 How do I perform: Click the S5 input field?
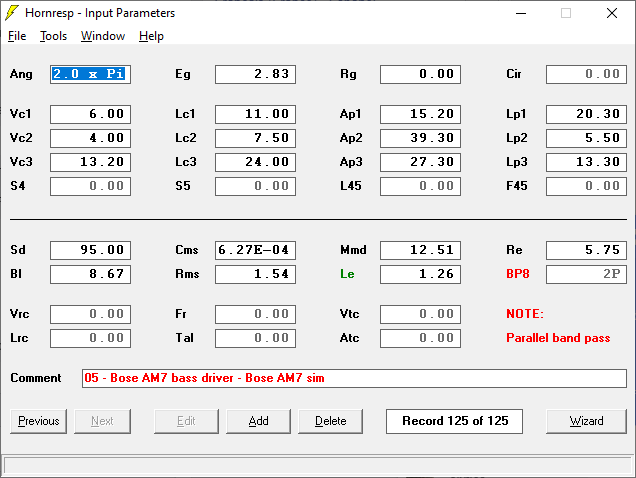pos(256,186)
